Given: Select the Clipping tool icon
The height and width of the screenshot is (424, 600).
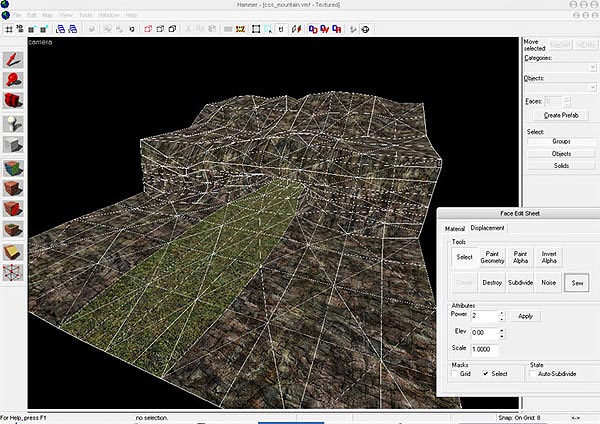Looking at the screenshot, I should [x=14, y=254].
